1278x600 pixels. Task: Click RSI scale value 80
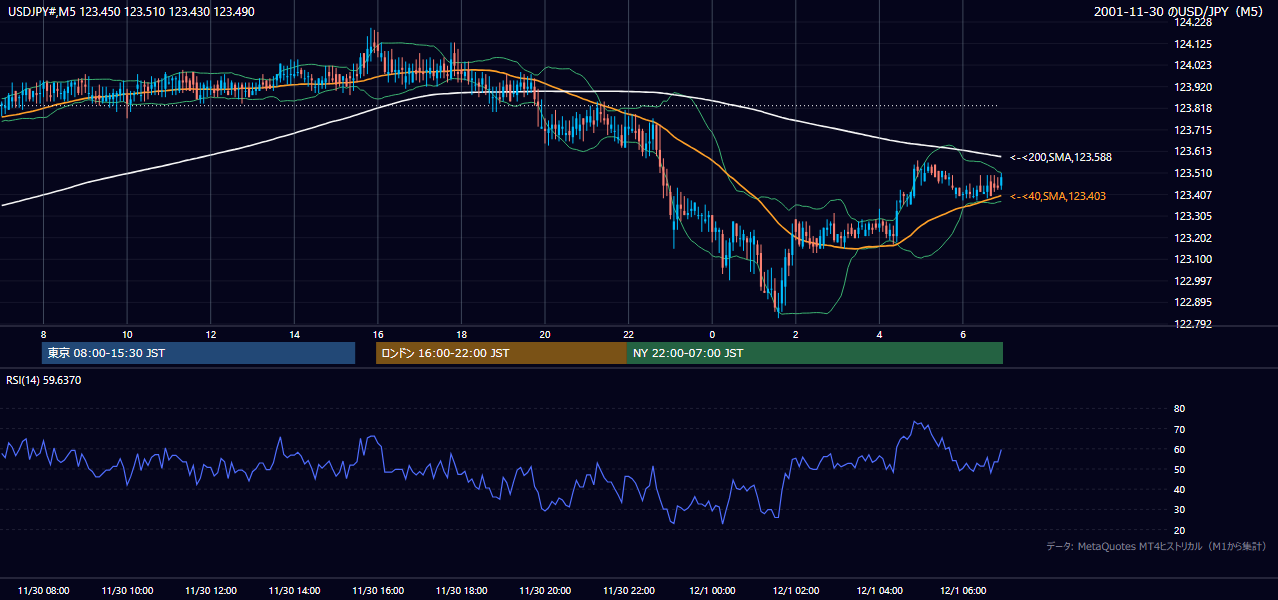click(1179, 409)
